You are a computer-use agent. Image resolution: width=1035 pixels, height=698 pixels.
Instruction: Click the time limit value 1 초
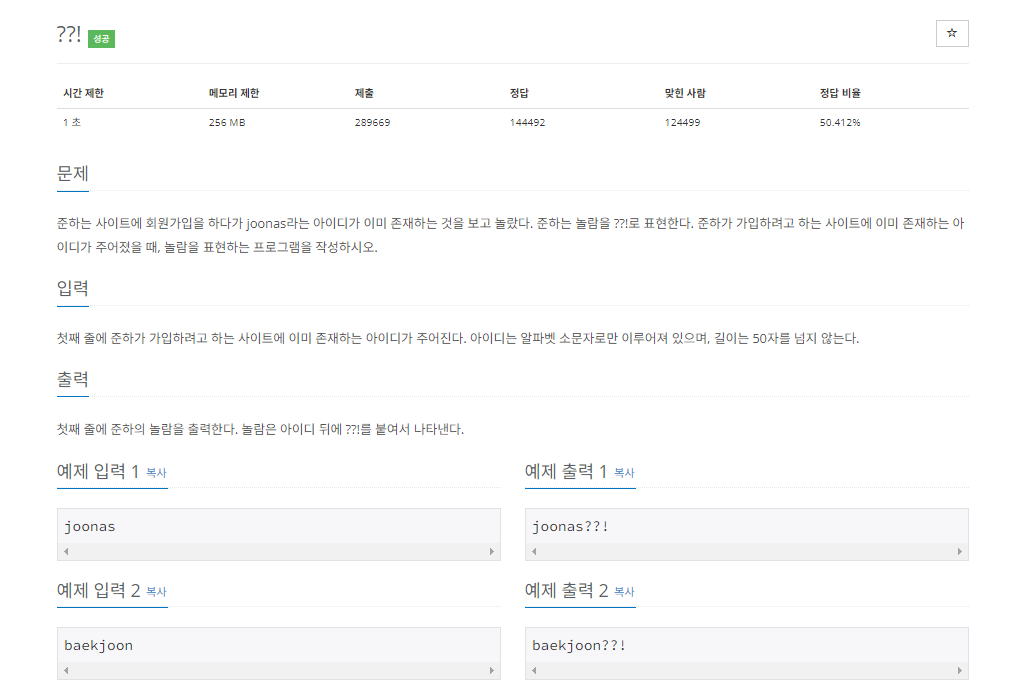point(72,122)
